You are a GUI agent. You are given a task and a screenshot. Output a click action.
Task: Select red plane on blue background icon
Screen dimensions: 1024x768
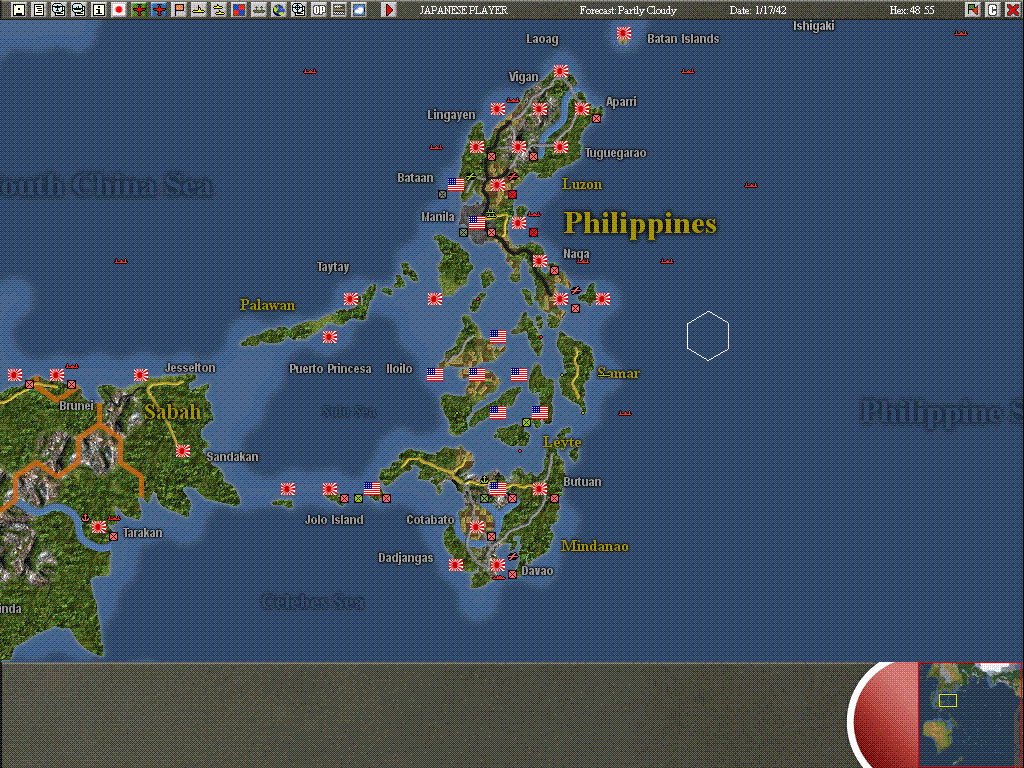(159, 10)
